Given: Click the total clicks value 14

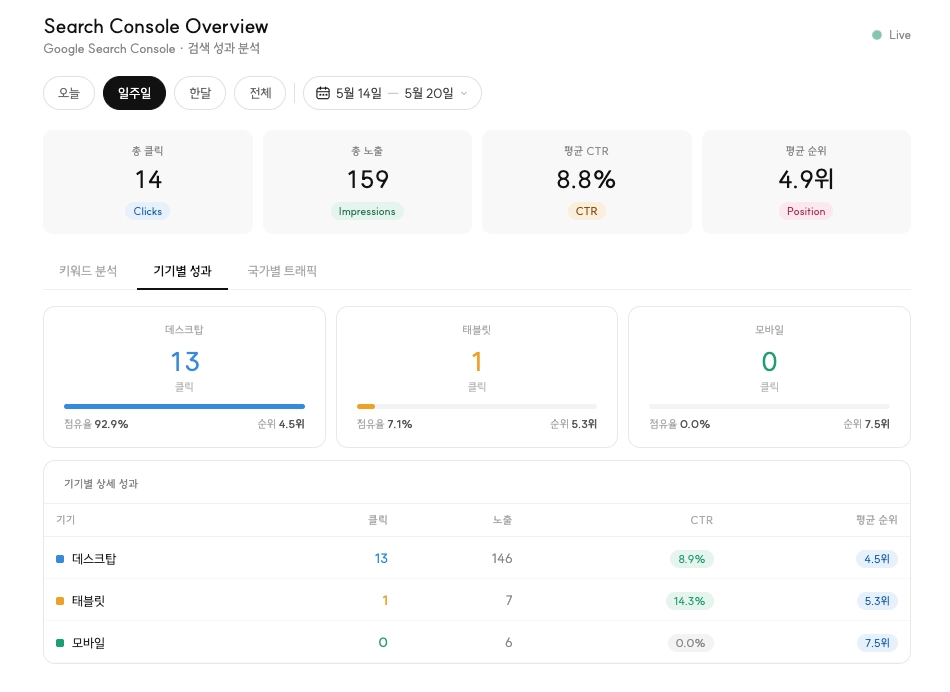Looking at the screenshot, I should coord(148,179).
